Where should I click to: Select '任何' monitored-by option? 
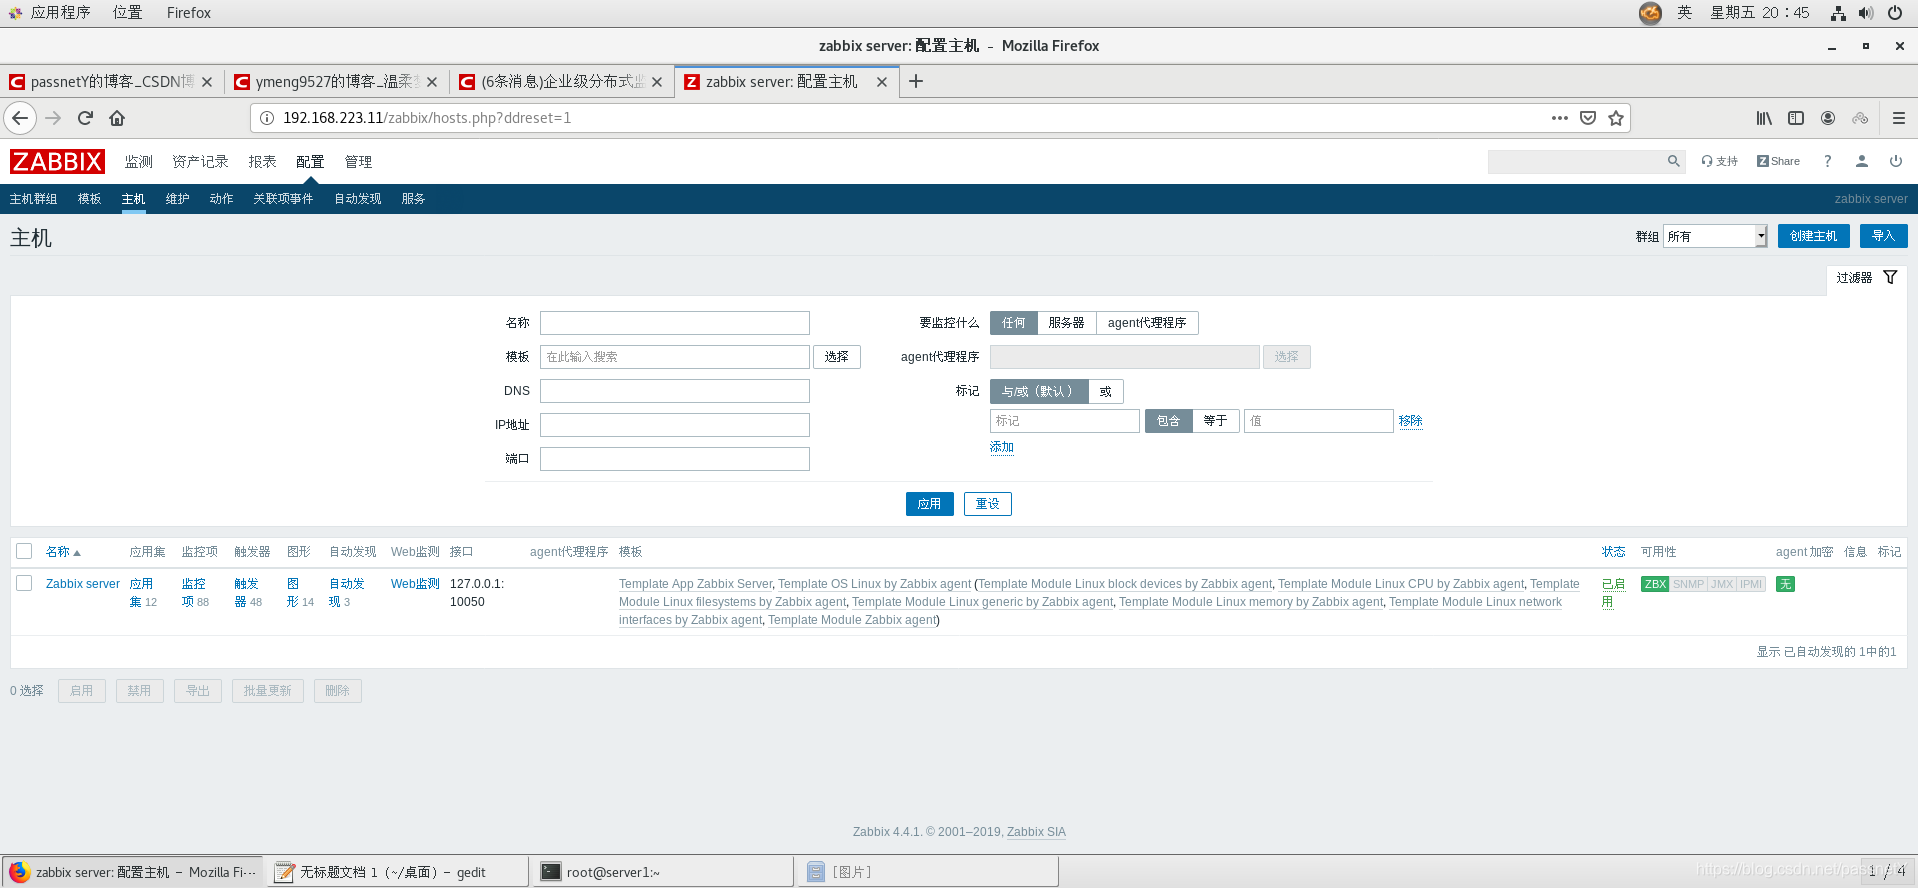point(1014,323)
